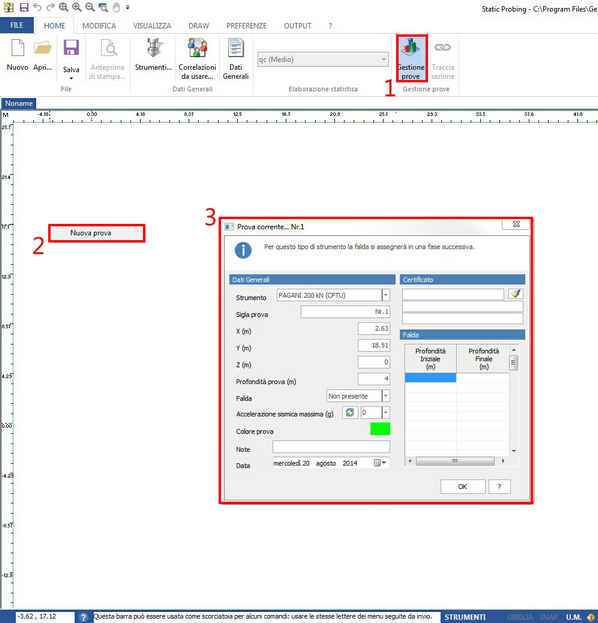Open Correlazioni da usare
The height and width of the screenshot is (623, 598).
pos(197,48)
